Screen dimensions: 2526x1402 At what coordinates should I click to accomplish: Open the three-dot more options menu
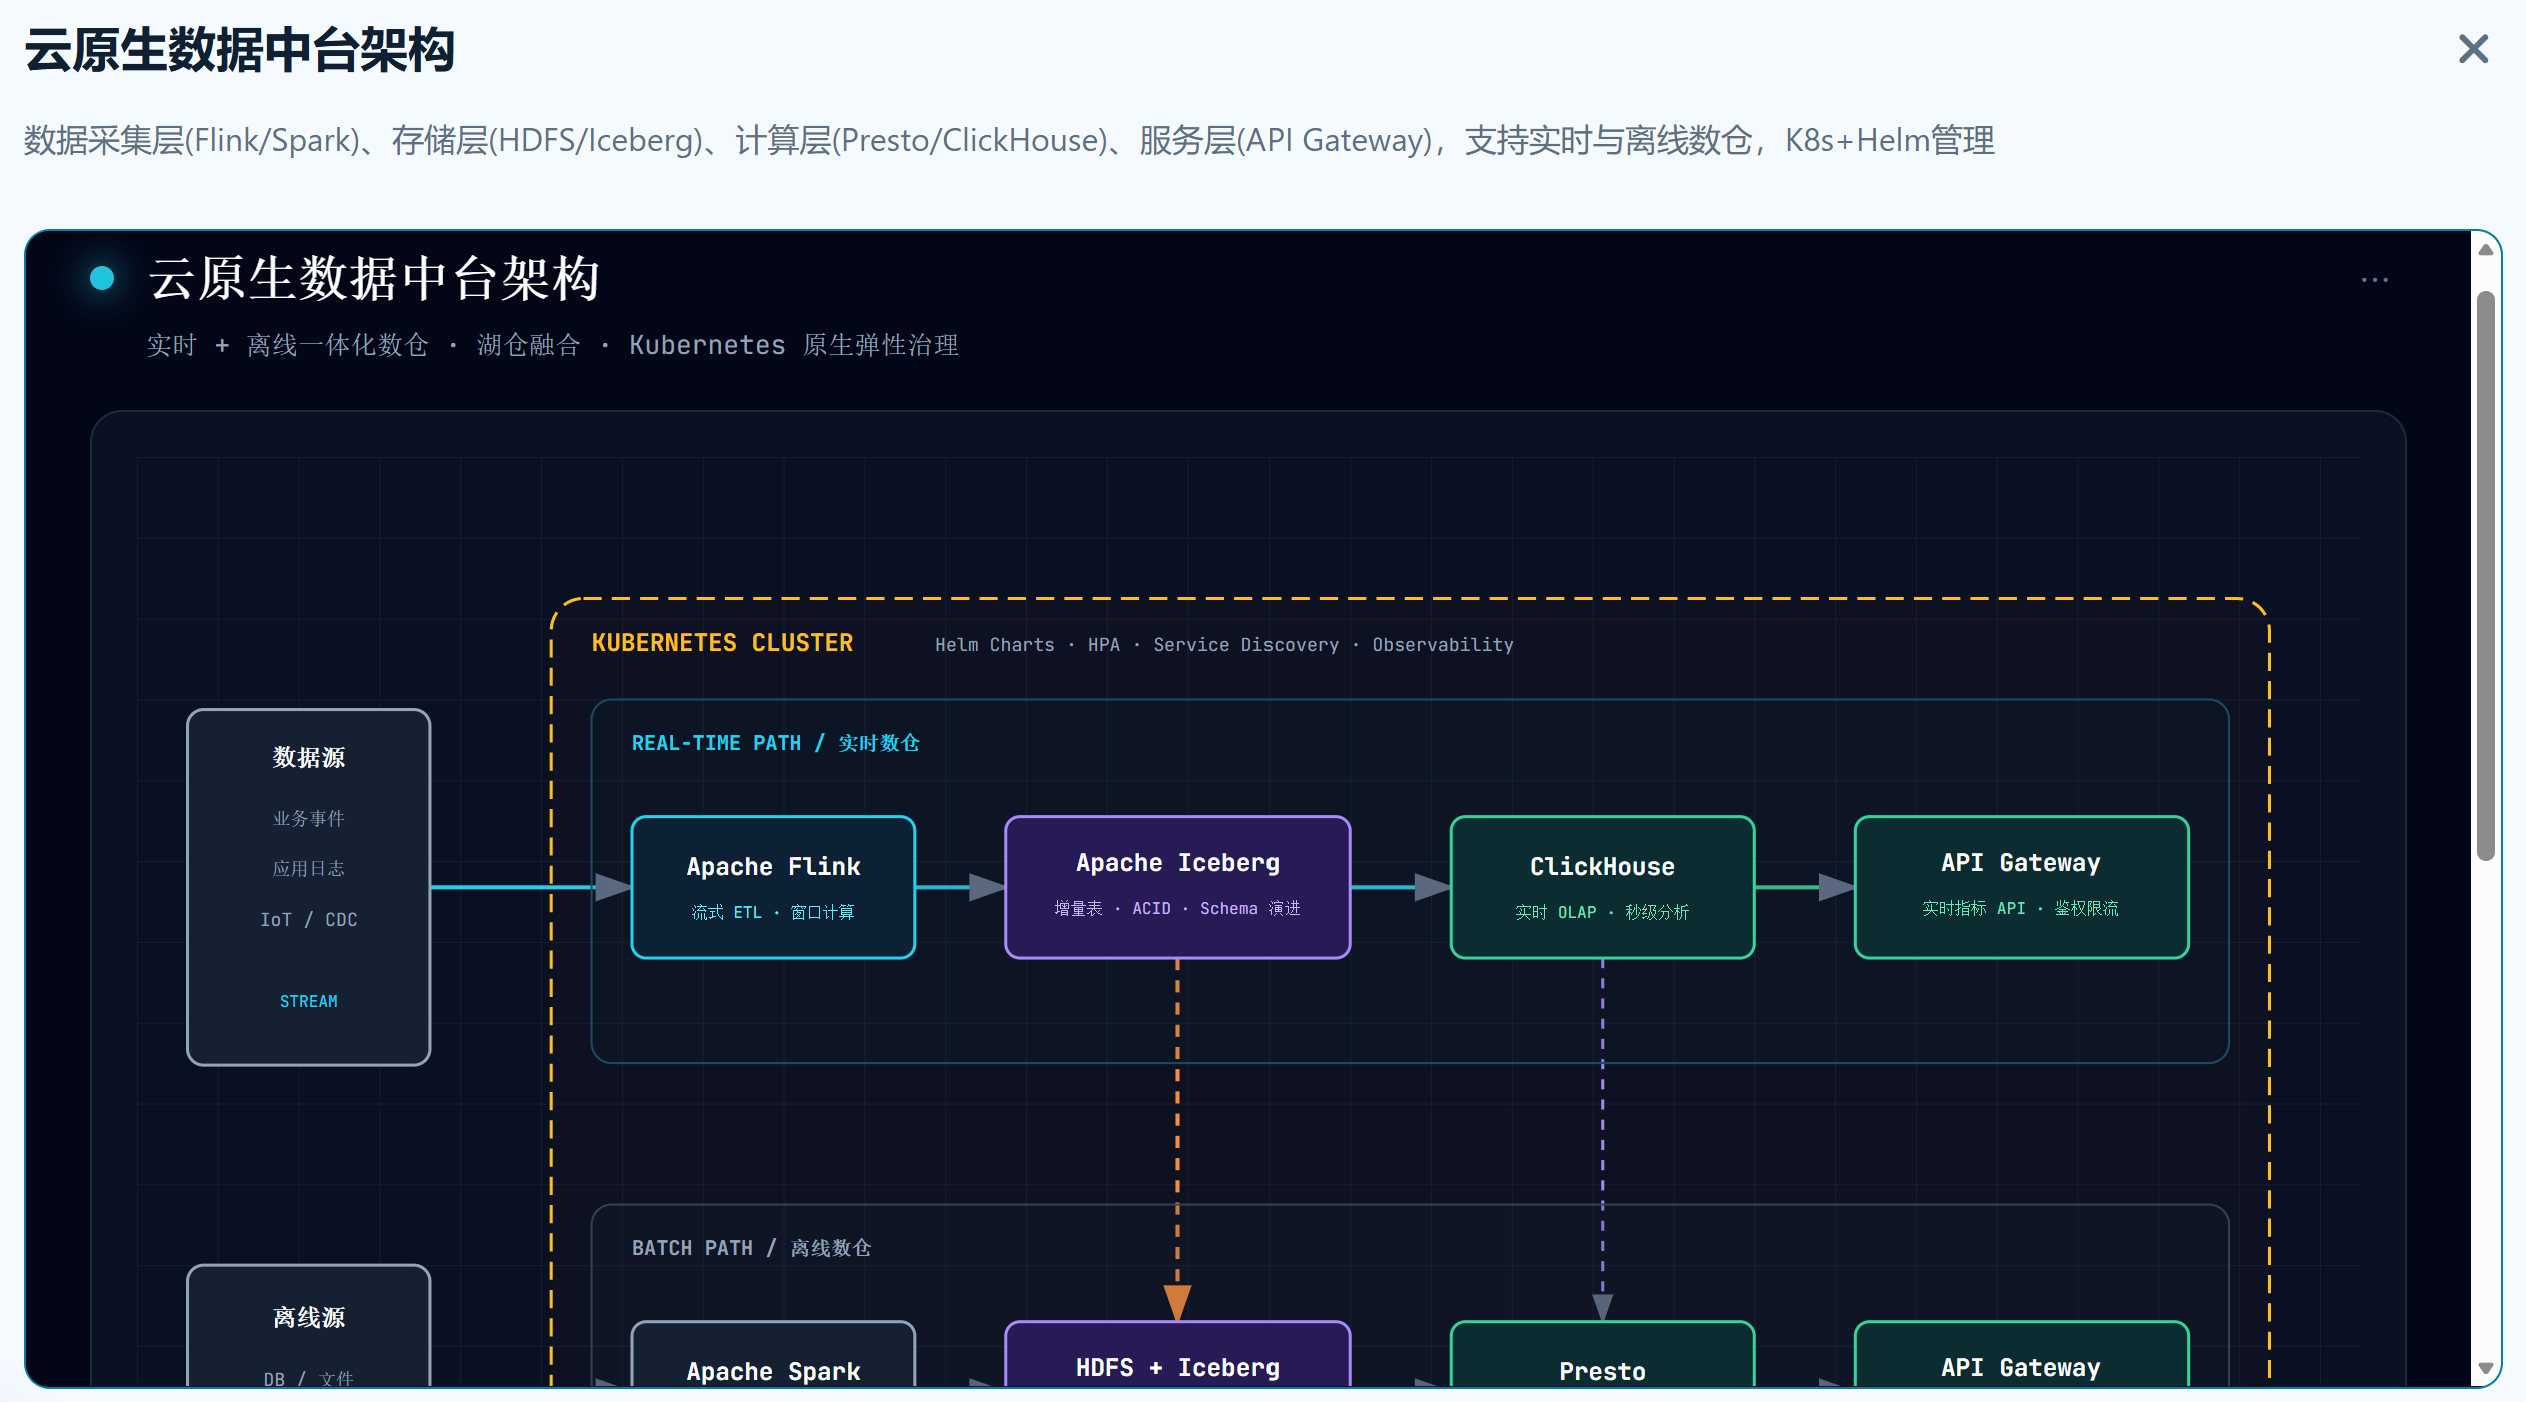point(2375,280)
